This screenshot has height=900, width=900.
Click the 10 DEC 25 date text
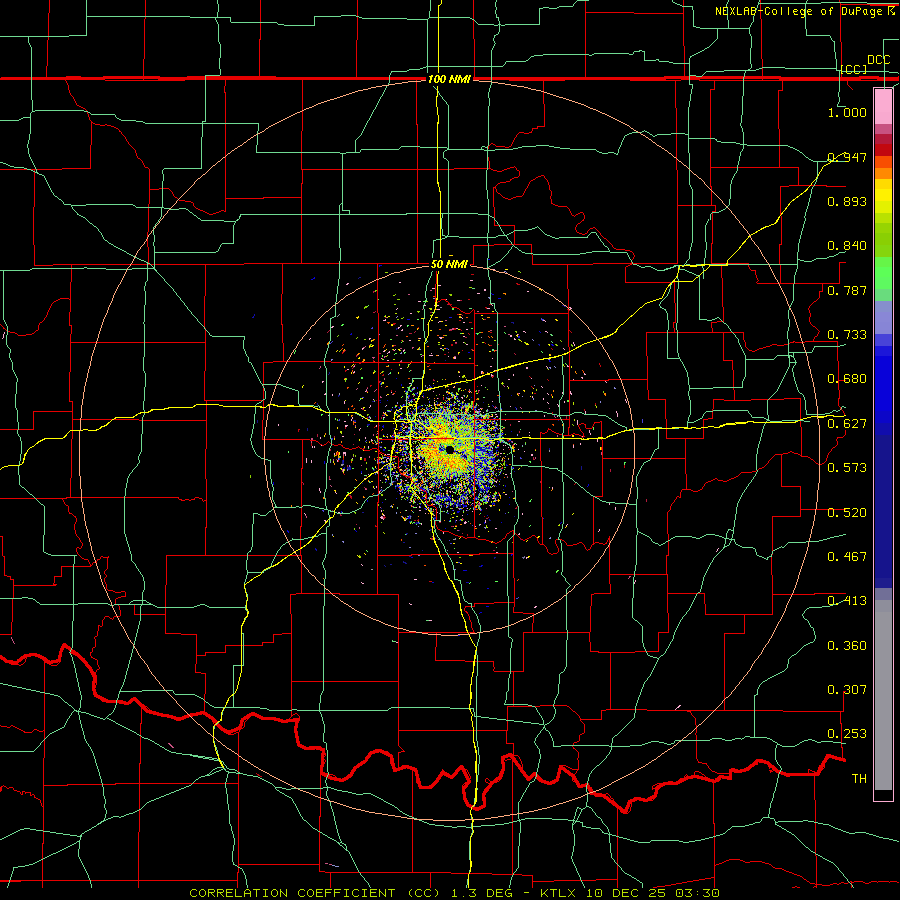point(624,893)
